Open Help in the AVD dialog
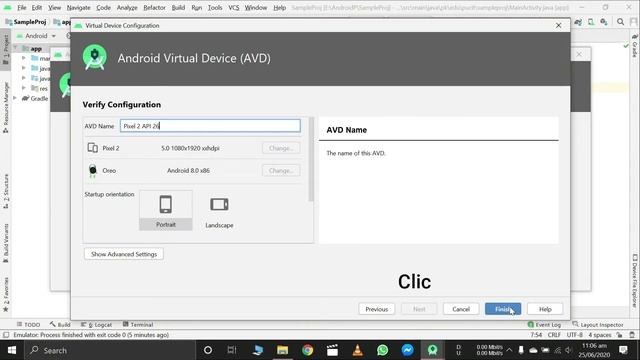This screenshot has height=360, width=640. coord(545,309)
